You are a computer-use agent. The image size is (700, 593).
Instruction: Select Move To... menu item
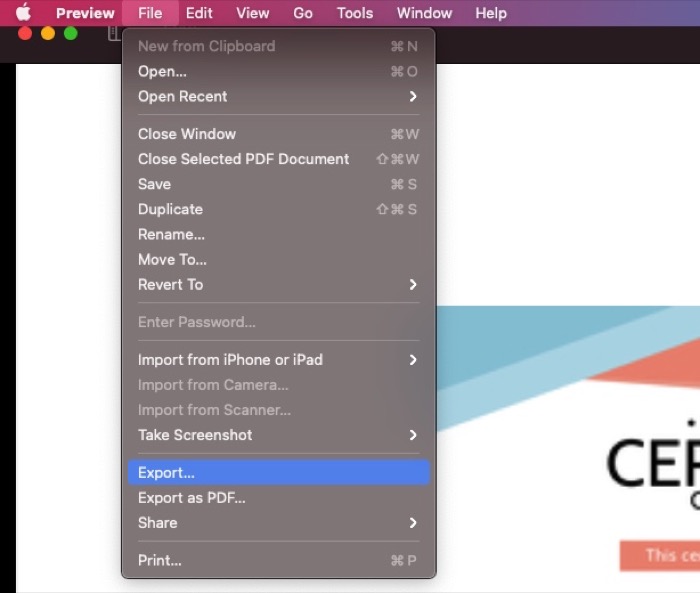coord(279,259)
